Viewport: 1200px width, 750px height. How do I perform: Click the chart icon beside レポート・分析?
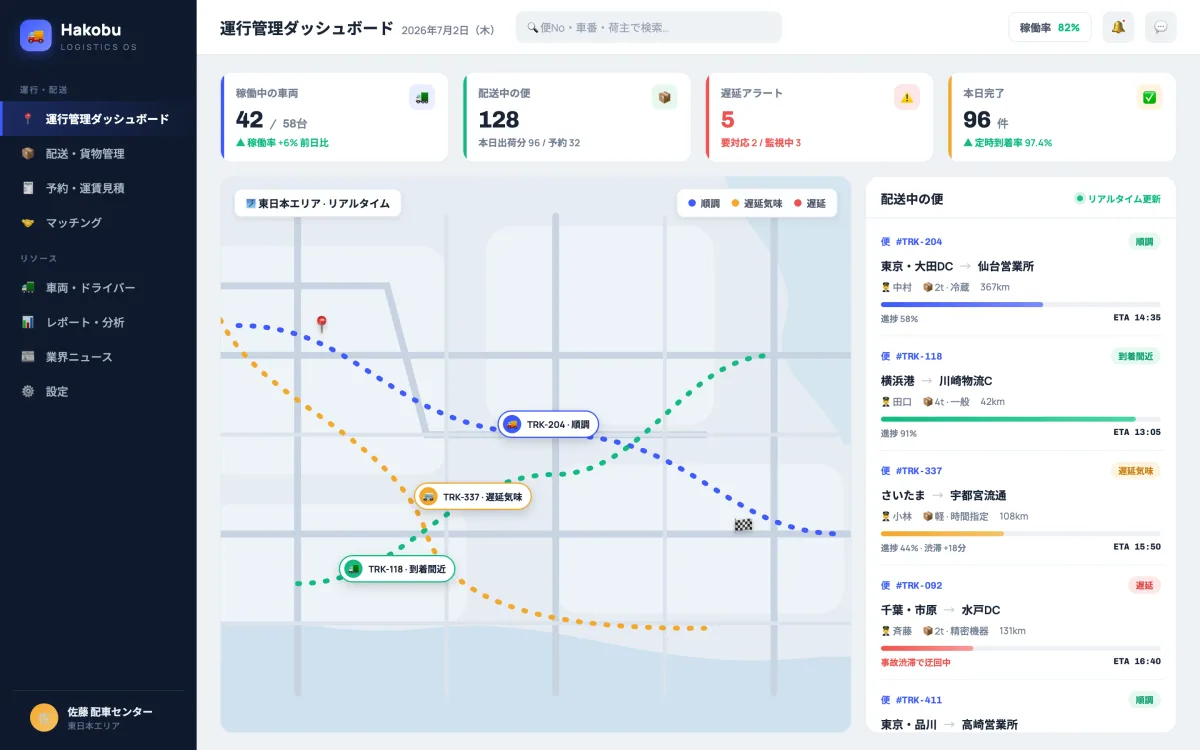point(28,322)
